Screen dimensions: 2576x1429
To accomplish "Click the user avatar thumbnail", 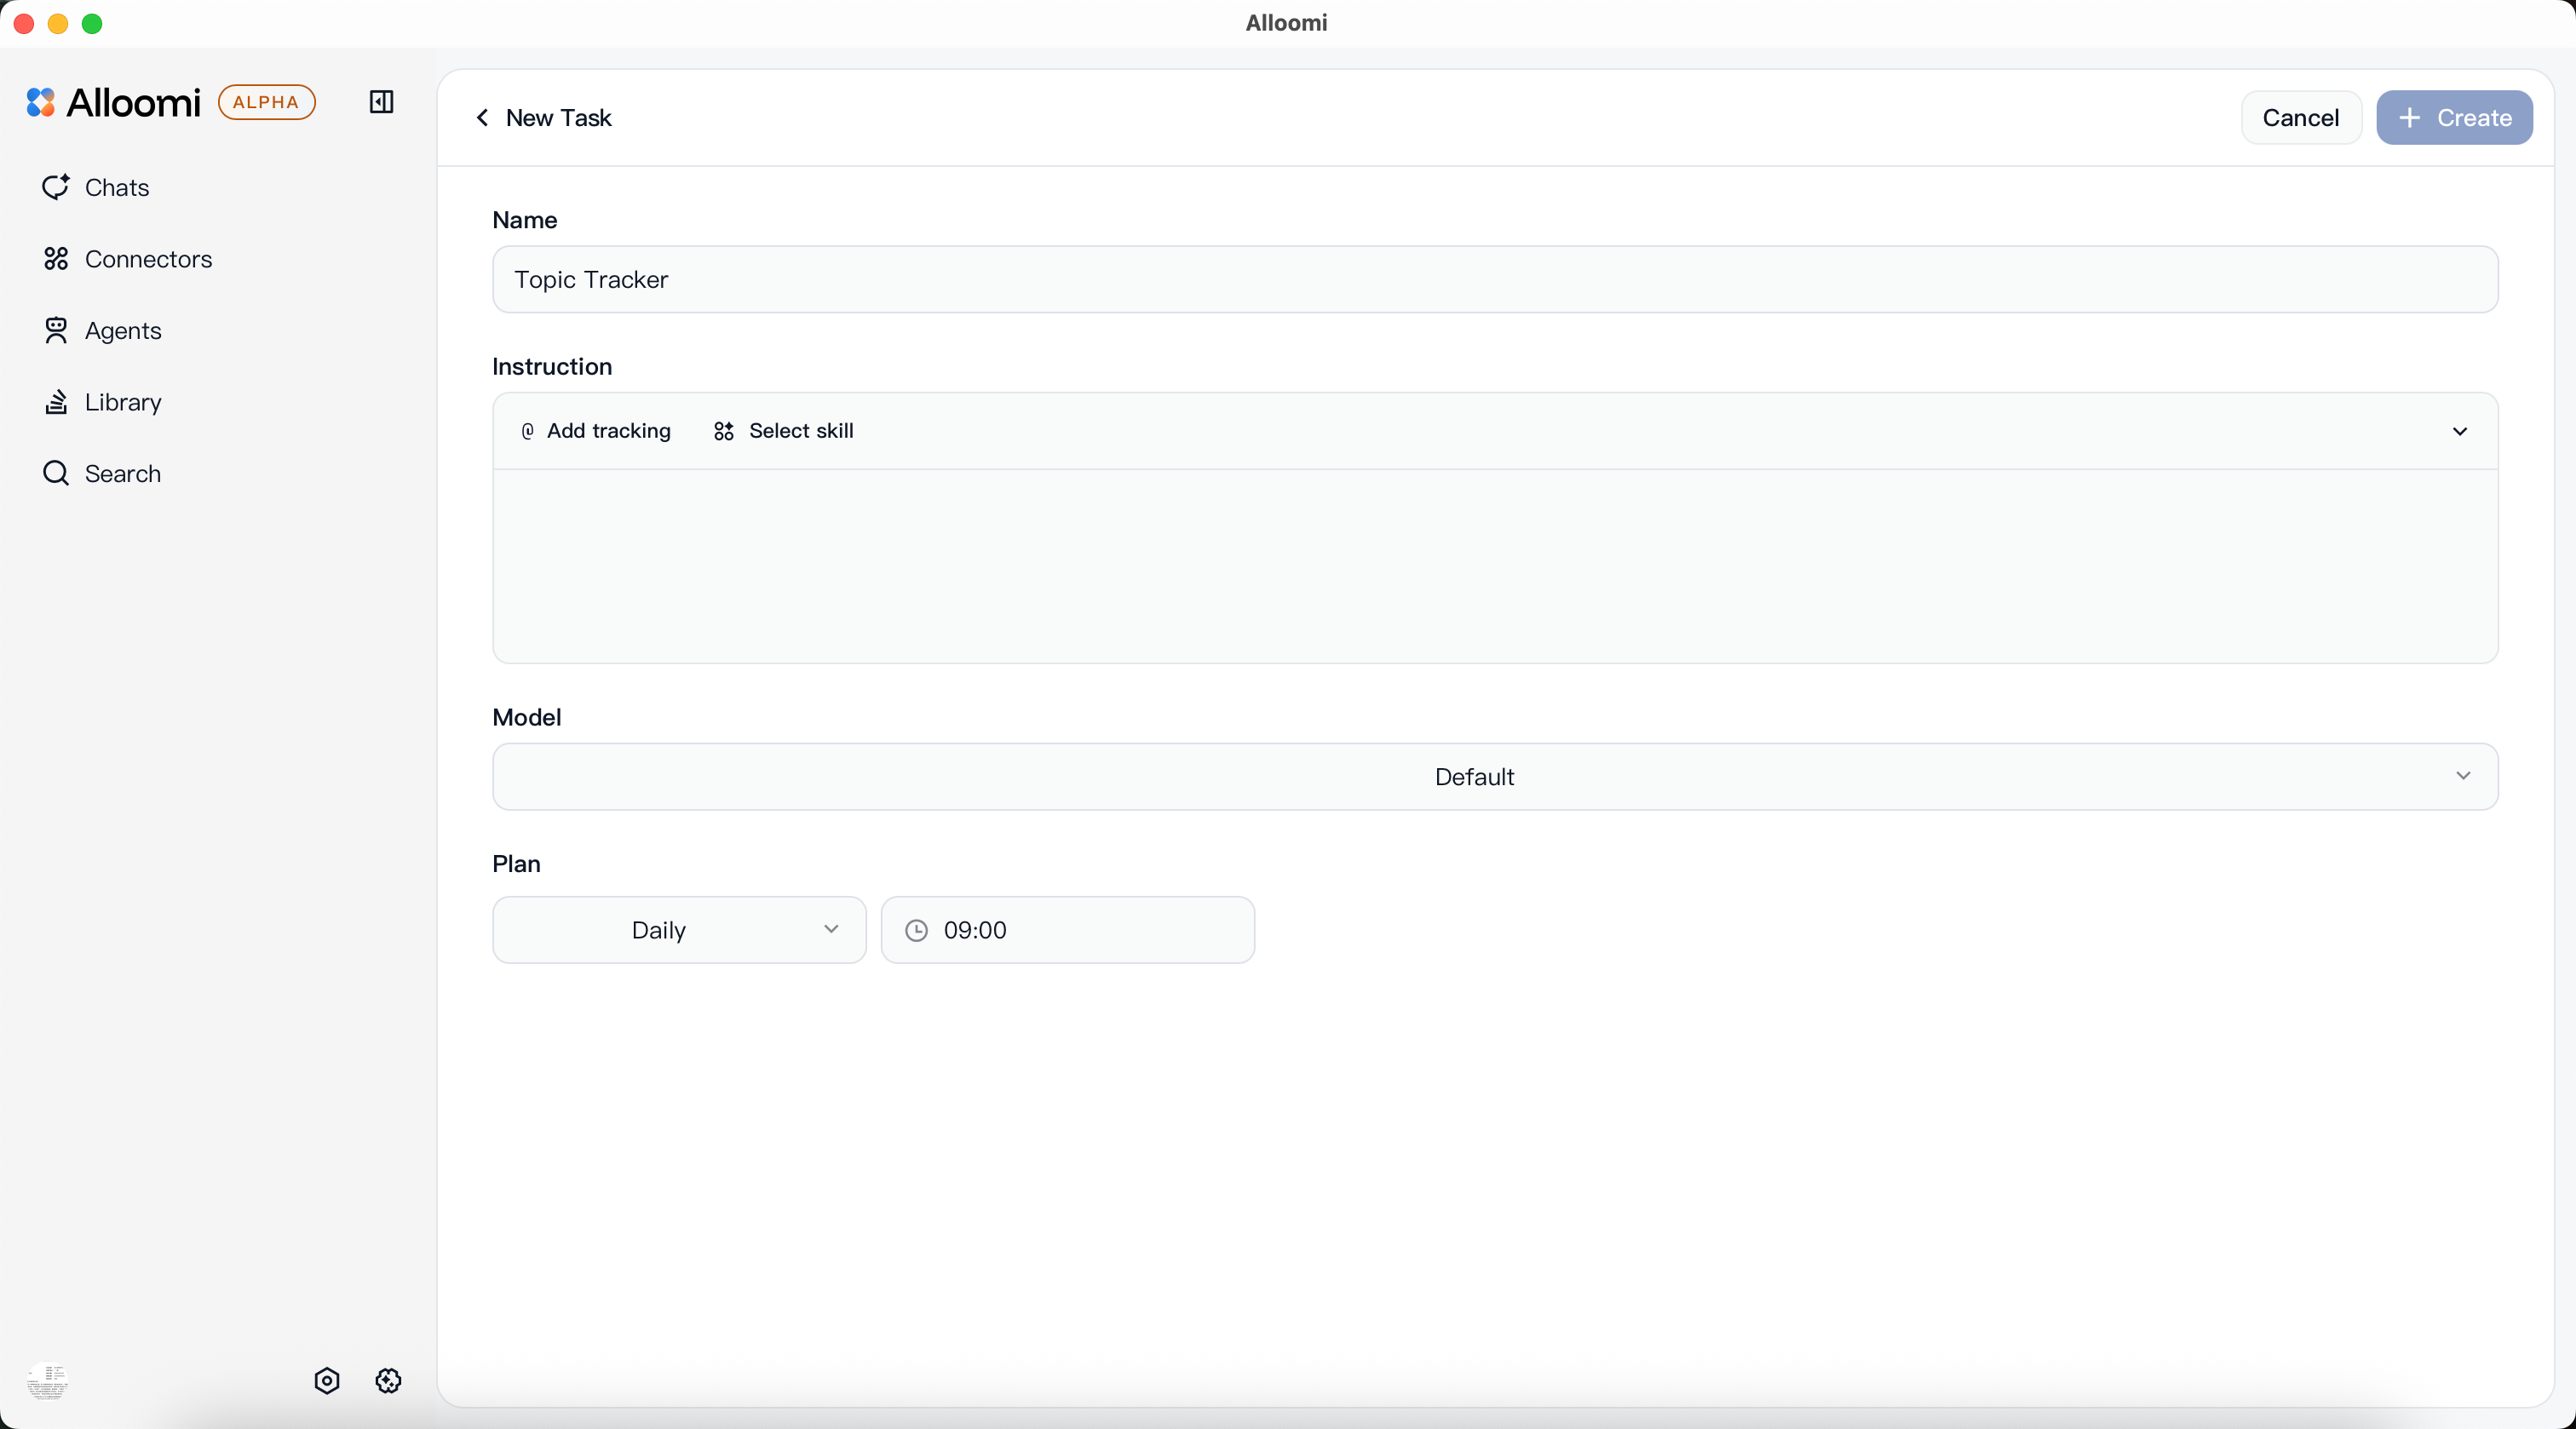I will (x=47, y=1381).
